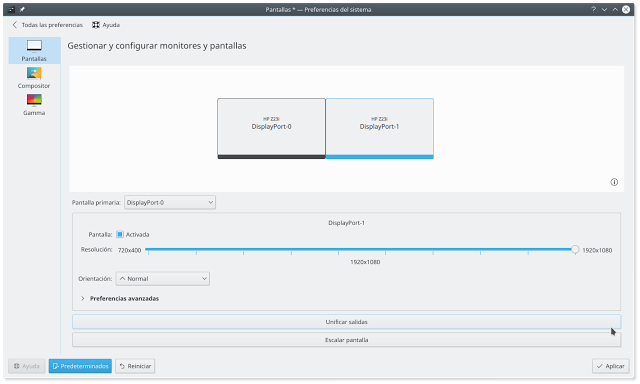Open the Pantallas settings module
Screen dimensions: 640x384
[x=34, y=51]
